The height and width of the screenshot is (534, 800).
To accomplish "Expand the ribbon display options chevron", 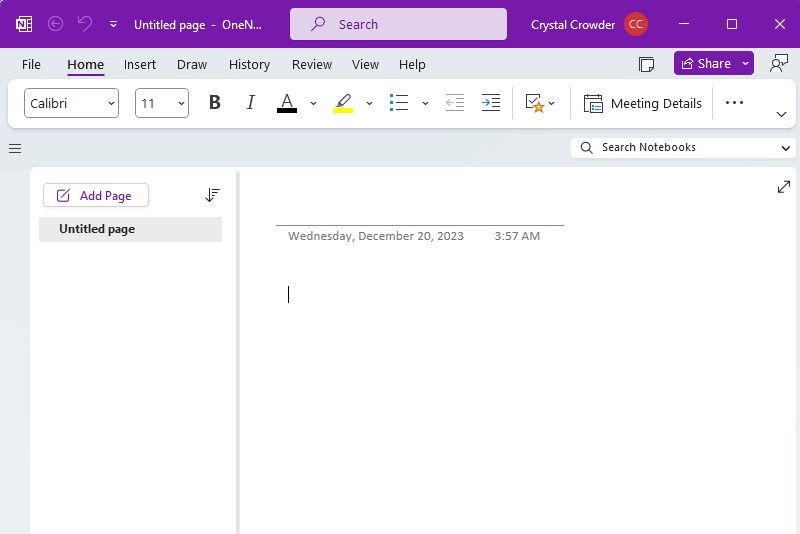I will click(781, 114).
